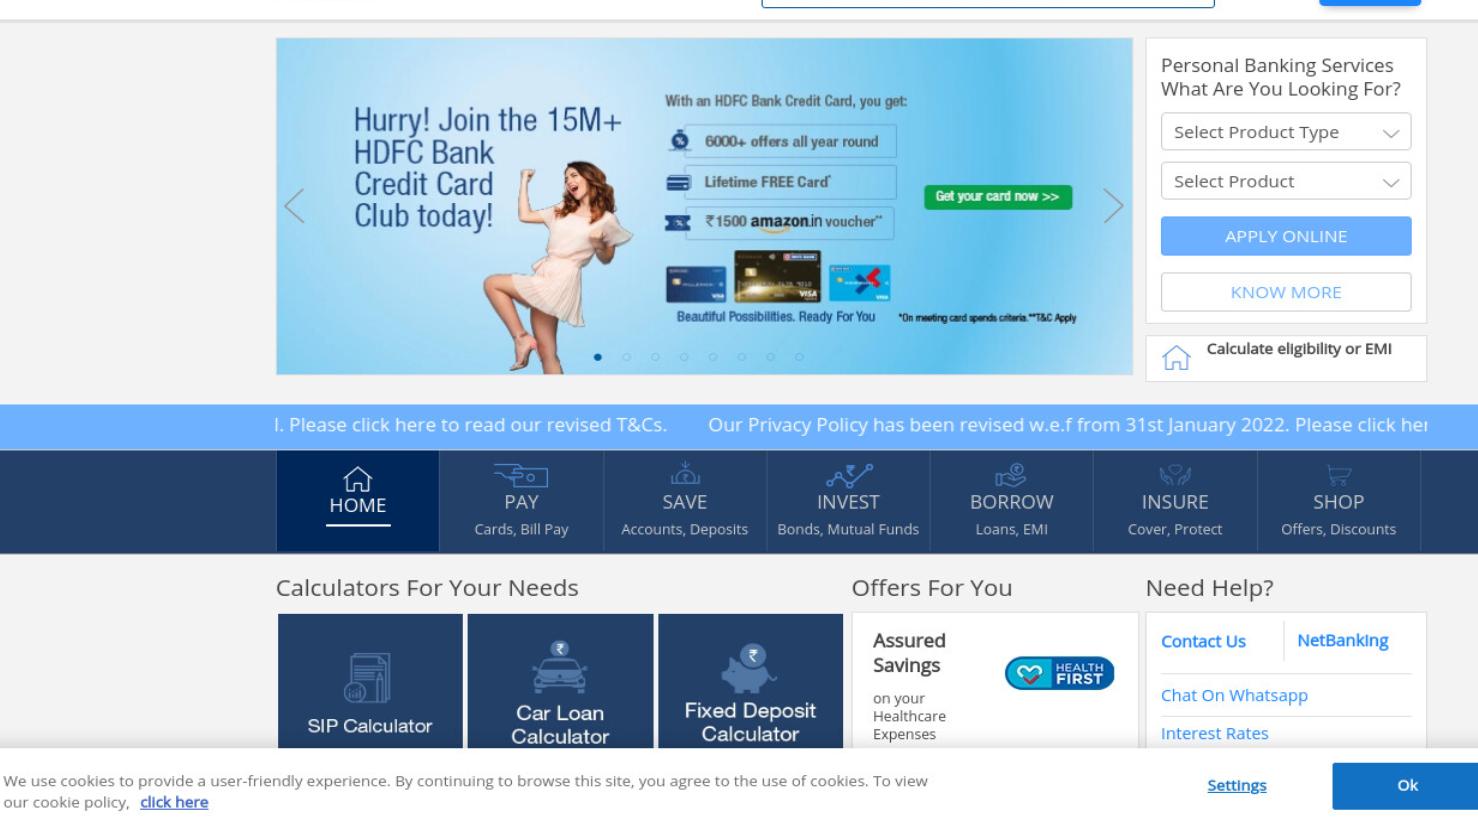Viewport: 1478px width, 837px height.
Task: Open cookie policy click here link
Action: [174, 802]
